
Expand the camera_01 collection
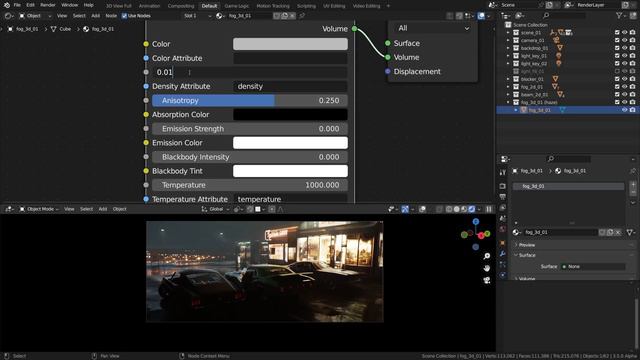click(x=508, y=40)
